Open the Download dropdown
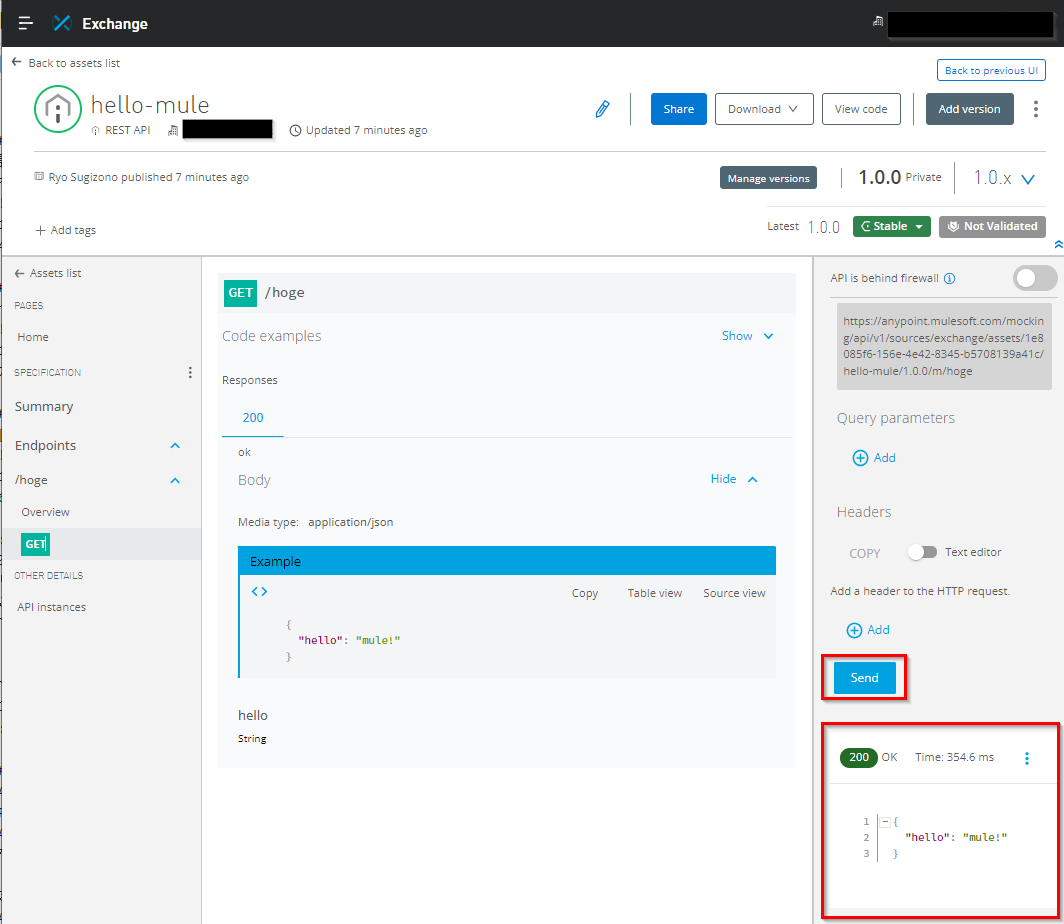This screenshot has height=924, width=1064. pos(764,108)
